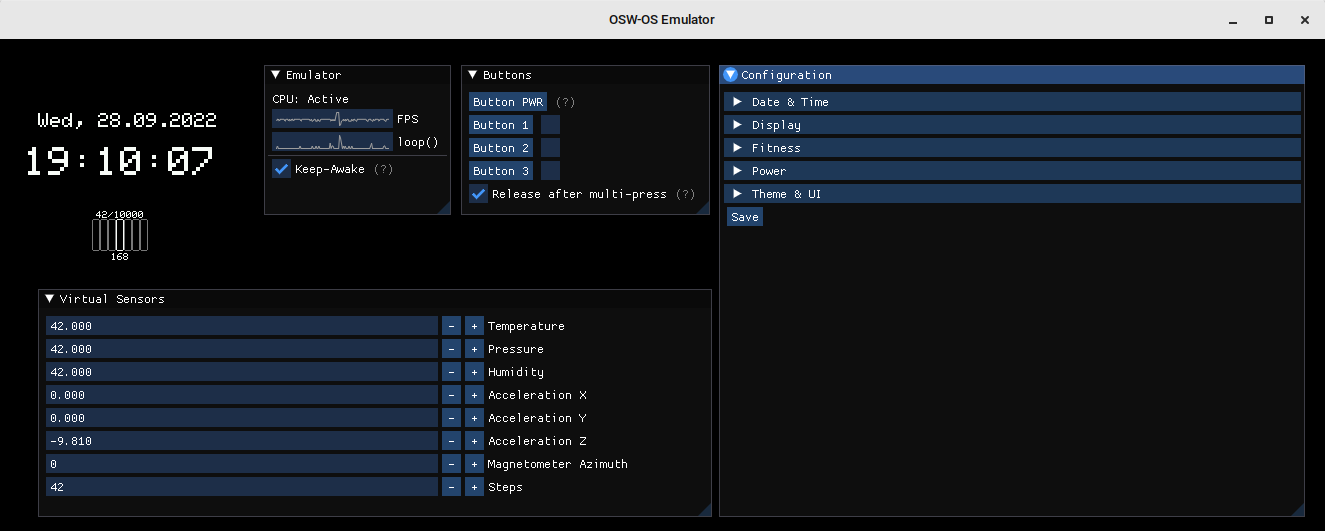Decrease Acceleration Y with minus button
This screenshot has height=531, width=1325.
coord(451,418)
